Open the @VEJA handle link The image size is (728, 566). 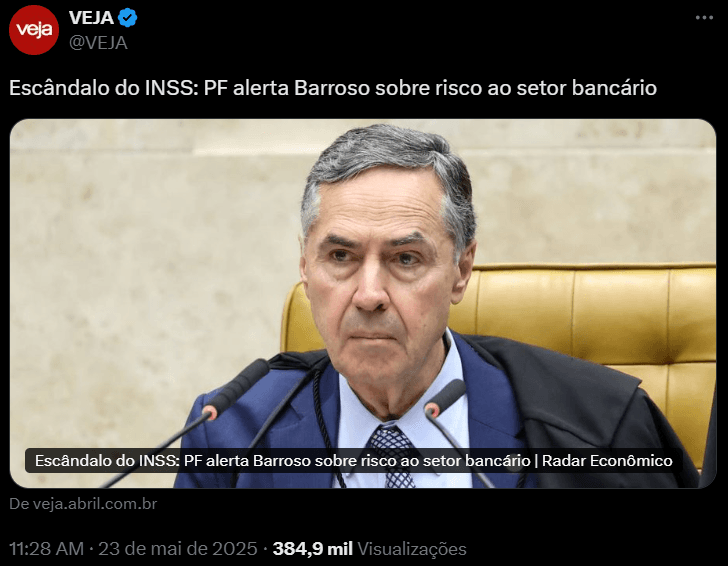[x=98, y=43]
